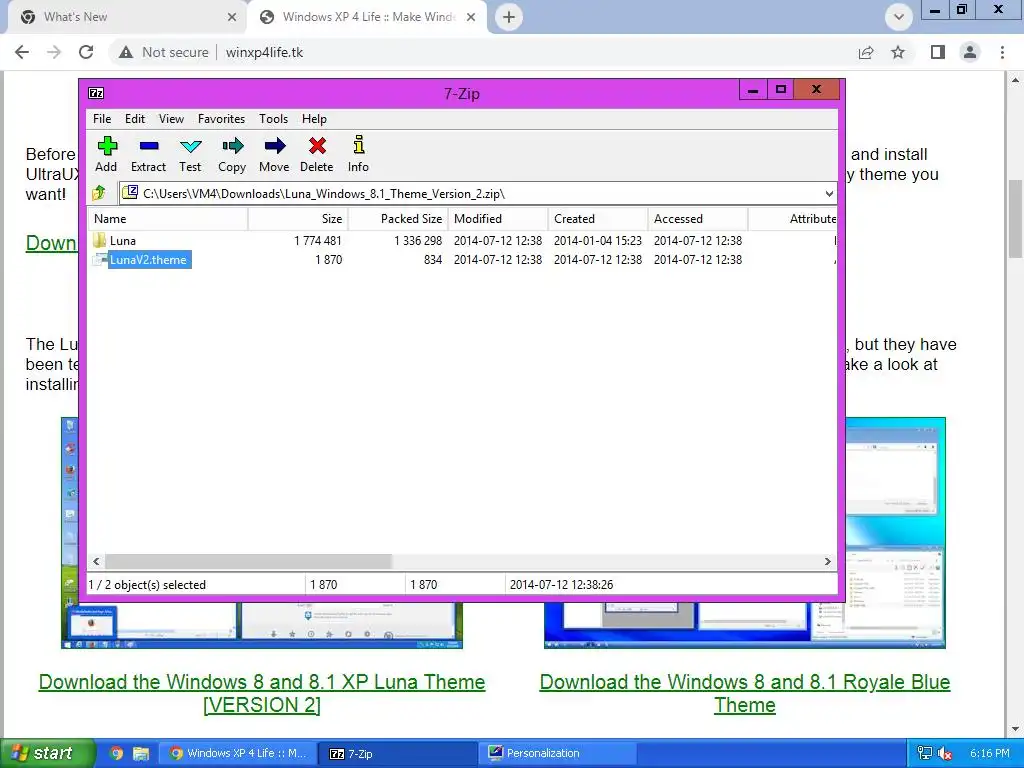Click the browser page vertical scrollbar thumb
The height and width of the screenshot is (768, 1024).
[x=1016, y=219]
